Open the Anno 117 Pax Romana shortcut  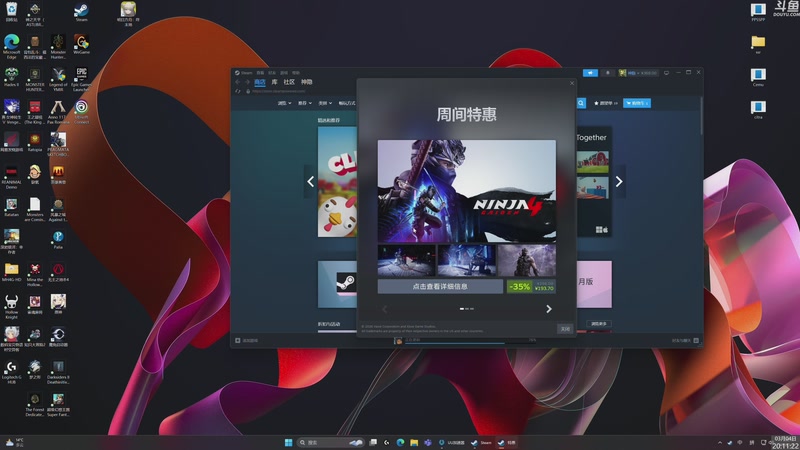58,112
